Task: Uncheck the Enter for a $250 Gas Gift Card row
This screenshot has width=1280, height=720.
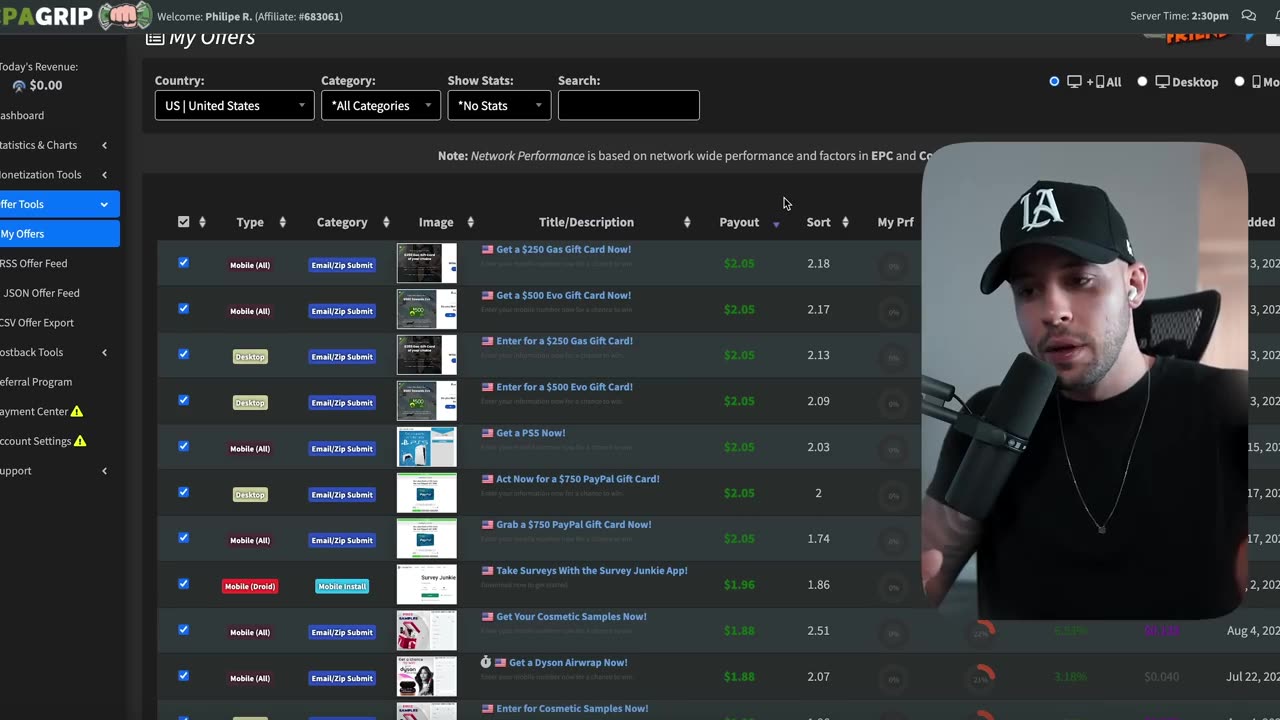Action: tap(183, 354)
